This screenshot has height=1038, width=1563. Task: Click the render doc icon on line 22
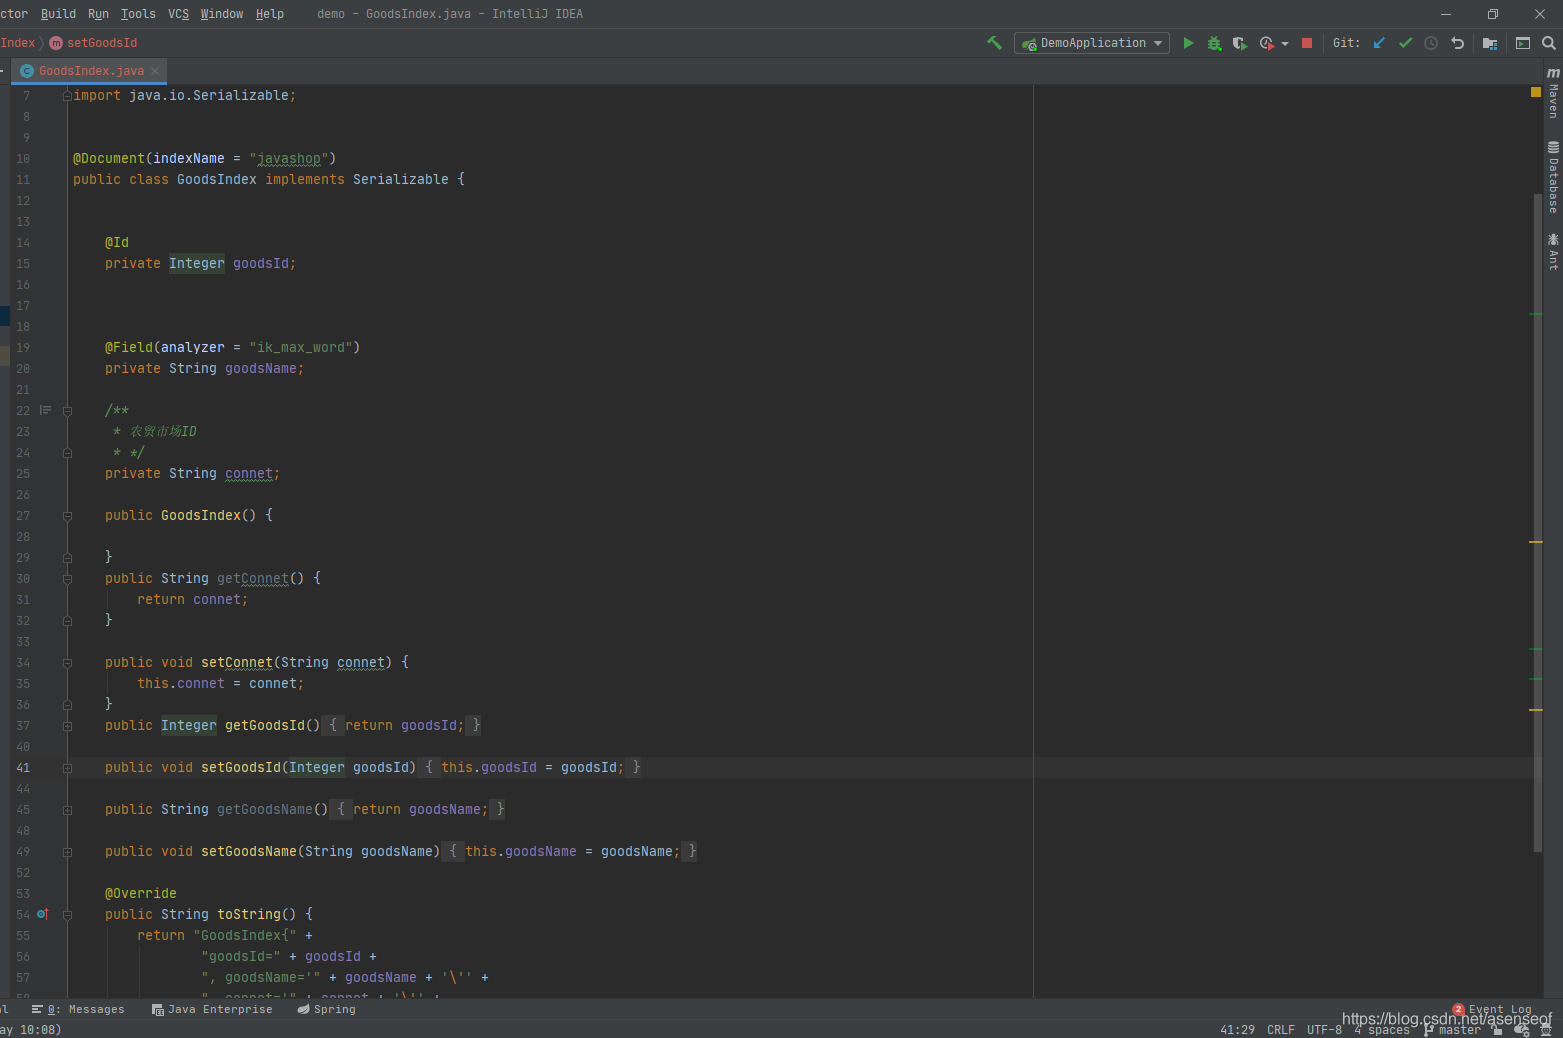pos(45,410)
